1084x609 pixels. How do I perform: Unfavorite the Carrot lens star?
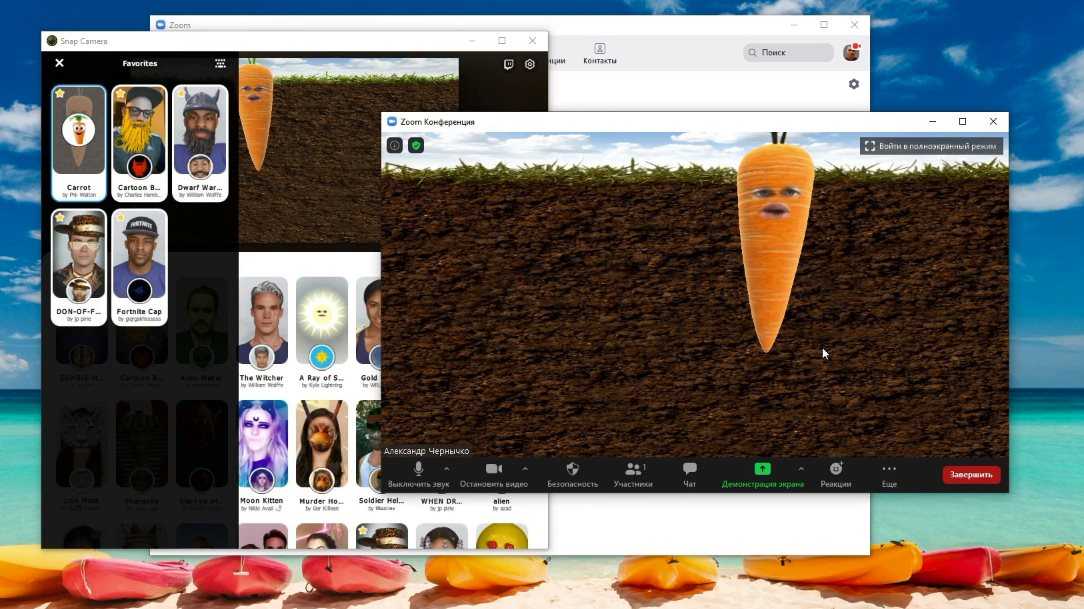[60, 94]
